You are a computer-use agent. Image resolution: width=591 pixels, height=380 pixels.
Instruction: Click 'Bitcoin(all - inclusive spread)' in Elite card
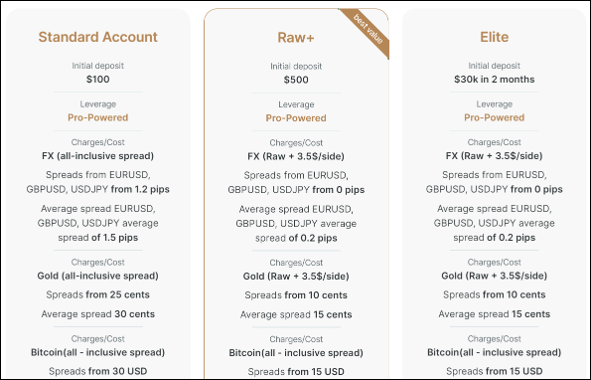pos(494,352)
